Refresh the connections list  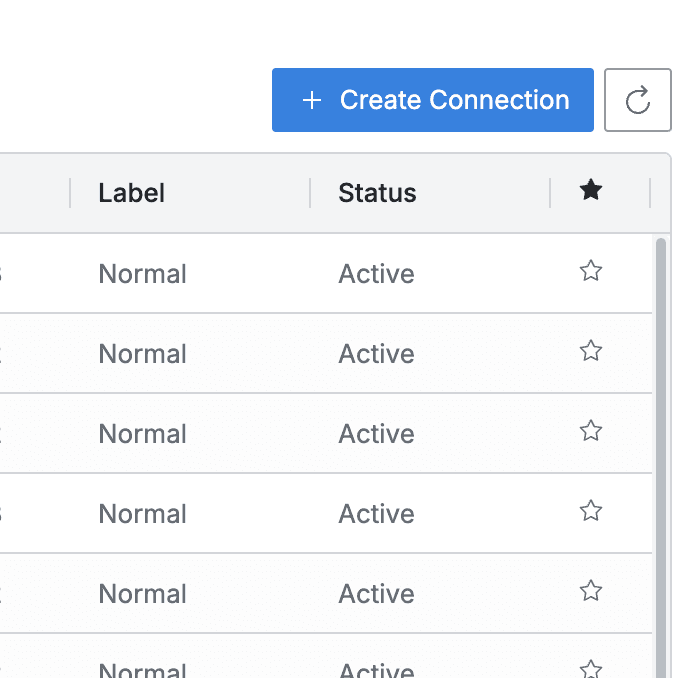pos(637,100)
